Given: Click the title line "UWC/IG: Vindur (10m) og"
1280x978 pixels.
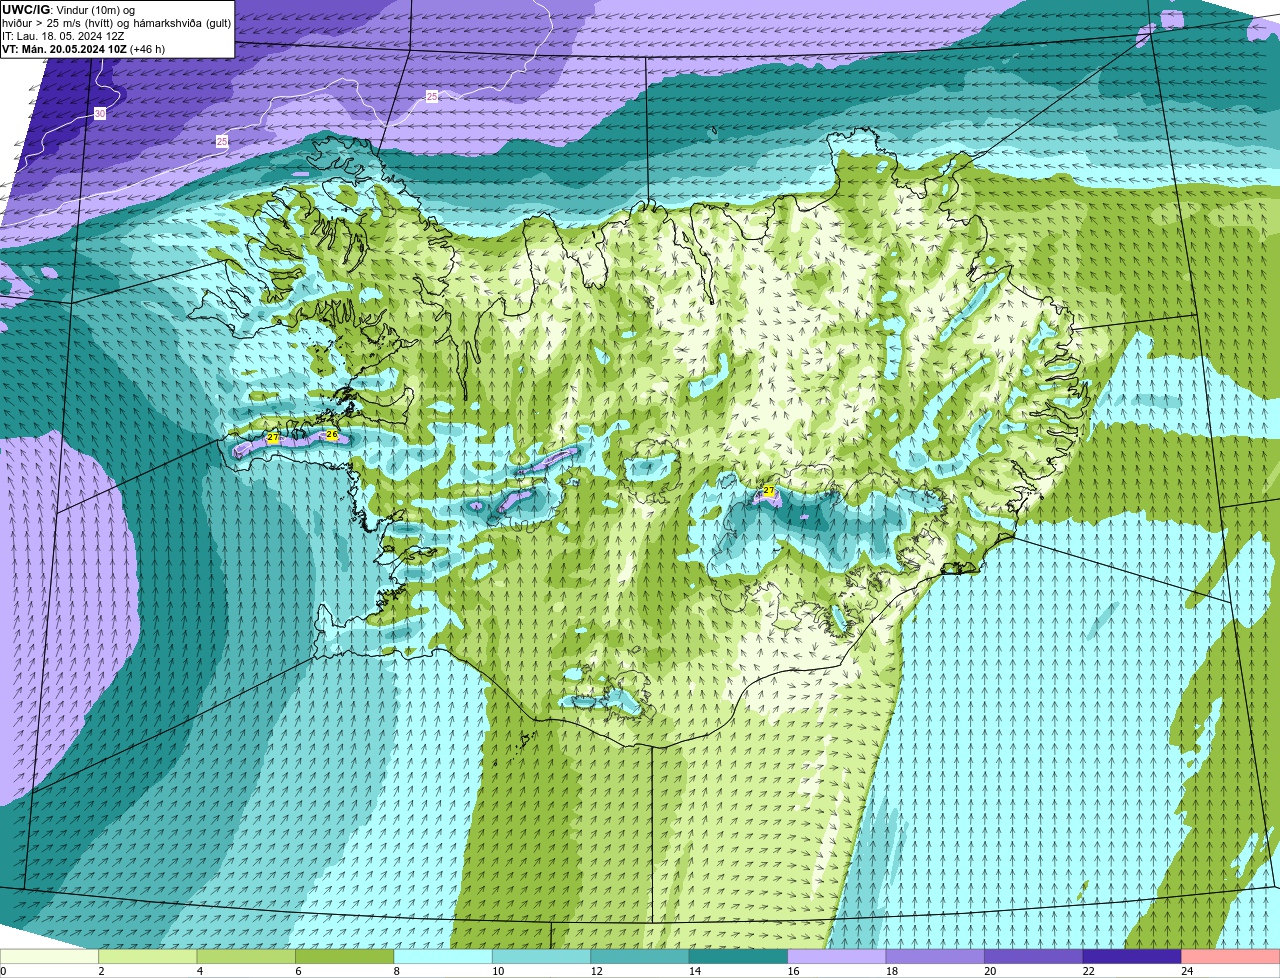Looking at the screenshot, I should tap(69, 10).
